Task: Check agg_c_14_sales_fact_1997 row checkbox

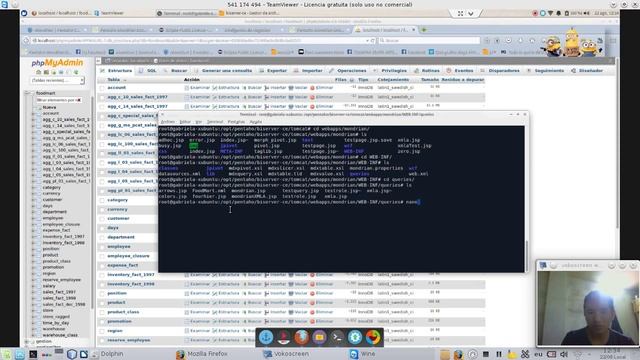Action: (x=102, y=107)
